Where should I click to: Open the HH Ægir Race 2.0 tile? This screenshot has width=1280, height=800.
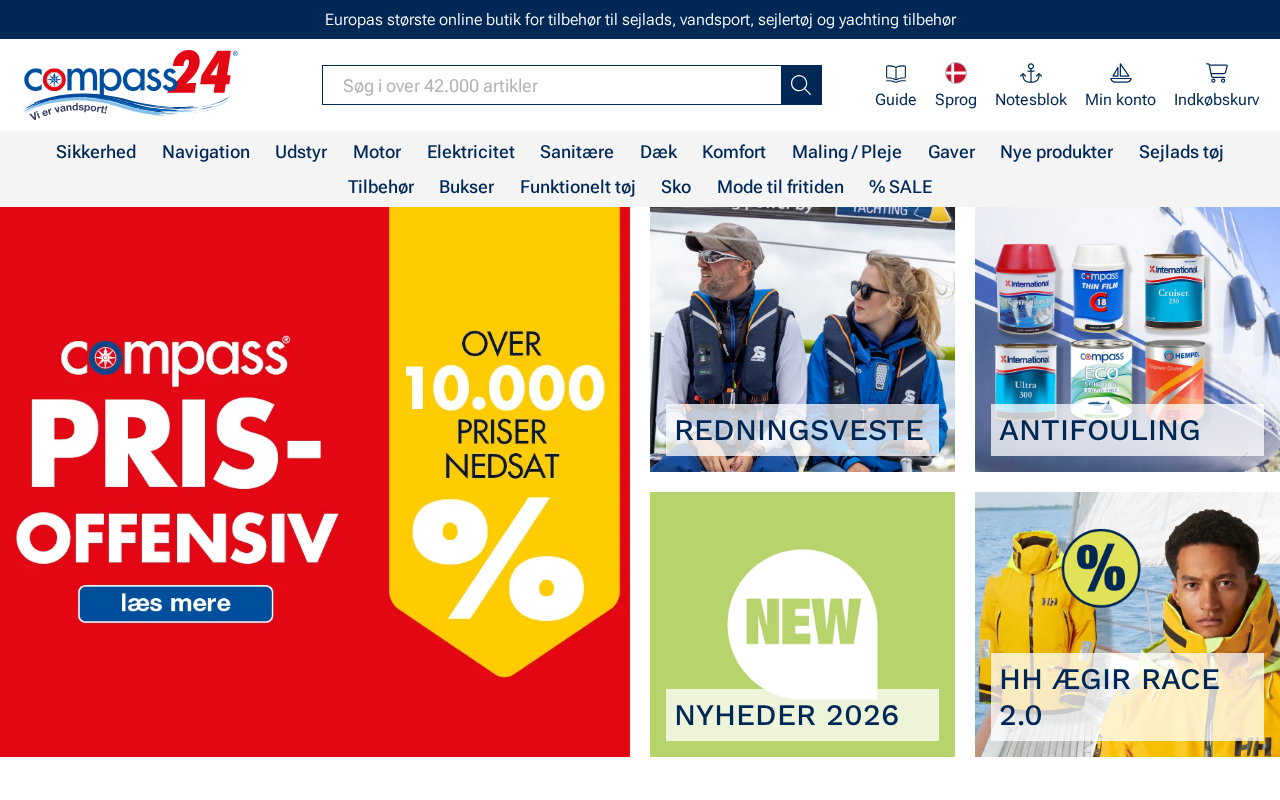pyautogui.click(x=1127, y=624)
